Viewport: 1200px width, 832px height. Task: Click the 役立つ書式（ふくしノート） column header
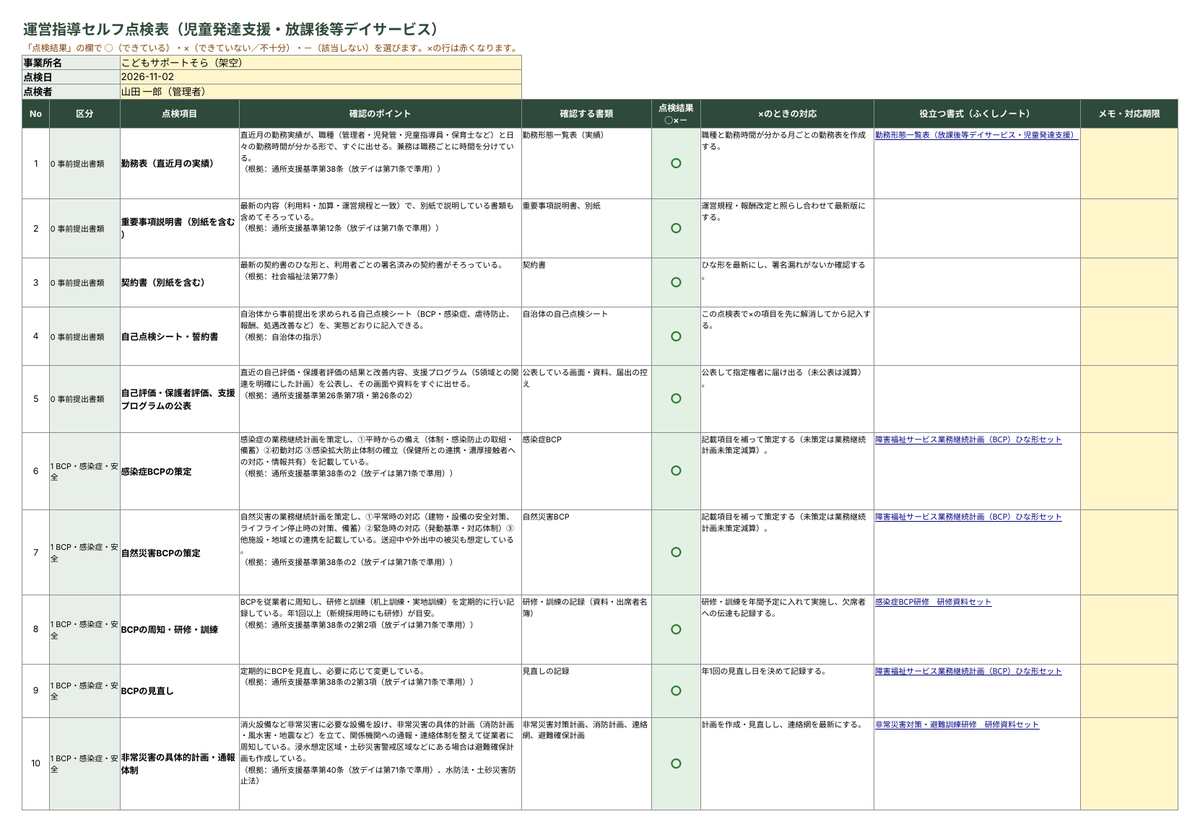(x=977, y=114)
